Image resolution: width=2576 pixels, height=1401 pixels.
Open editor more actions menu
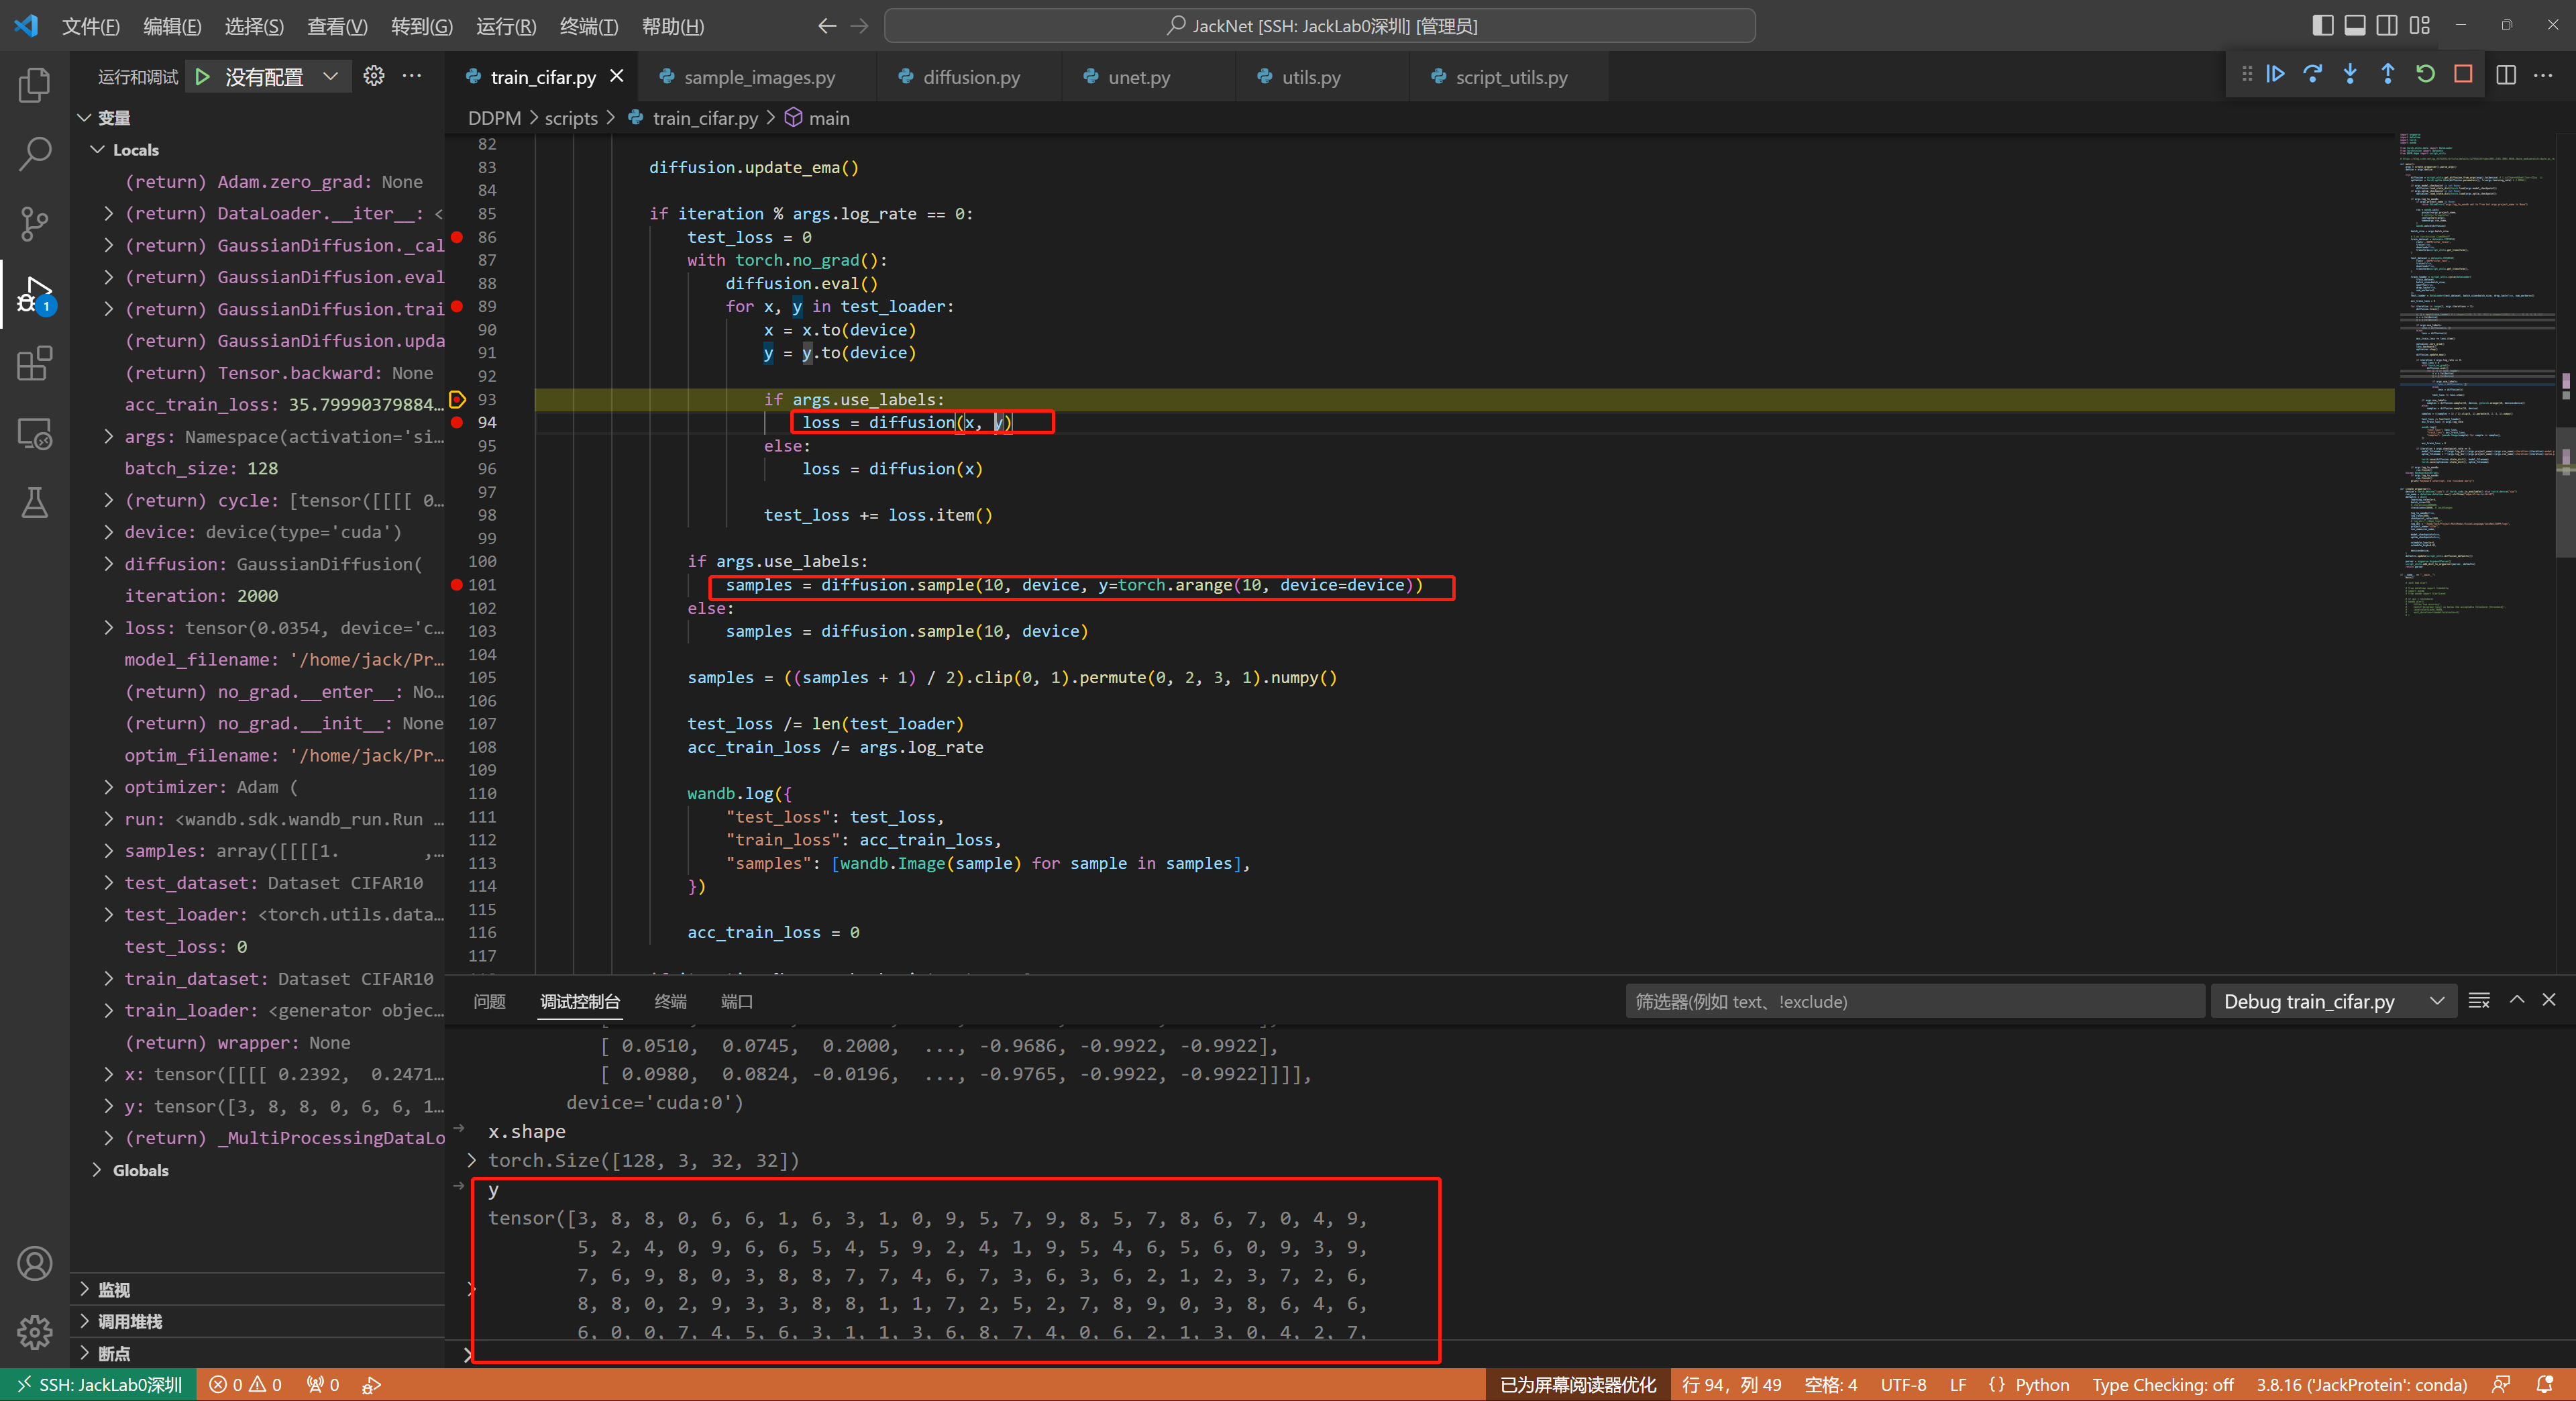point(2543,75)
